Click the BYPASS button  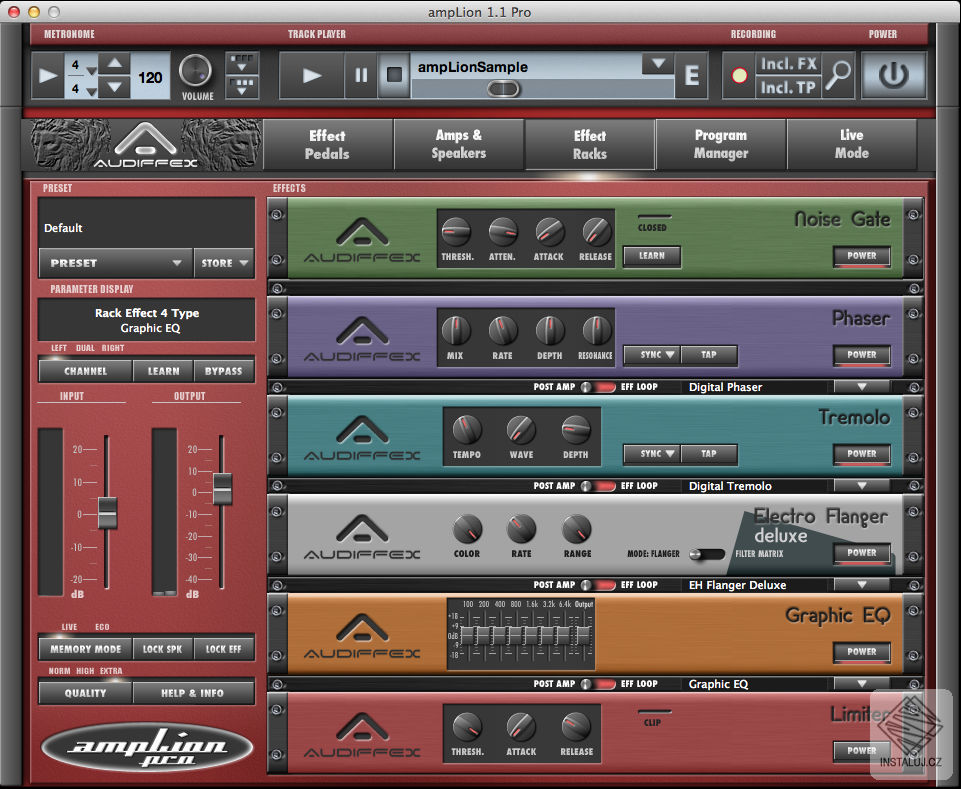coord(224,372)
